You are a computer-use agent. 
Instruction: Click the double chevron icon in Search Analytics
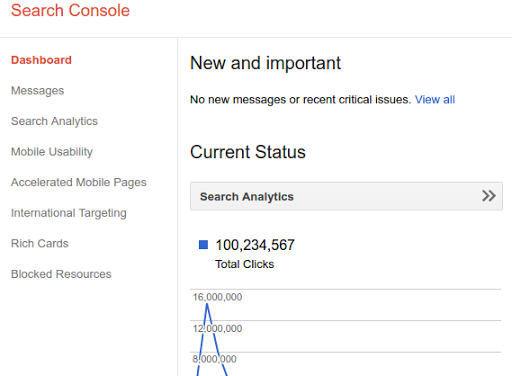(489, 196)
